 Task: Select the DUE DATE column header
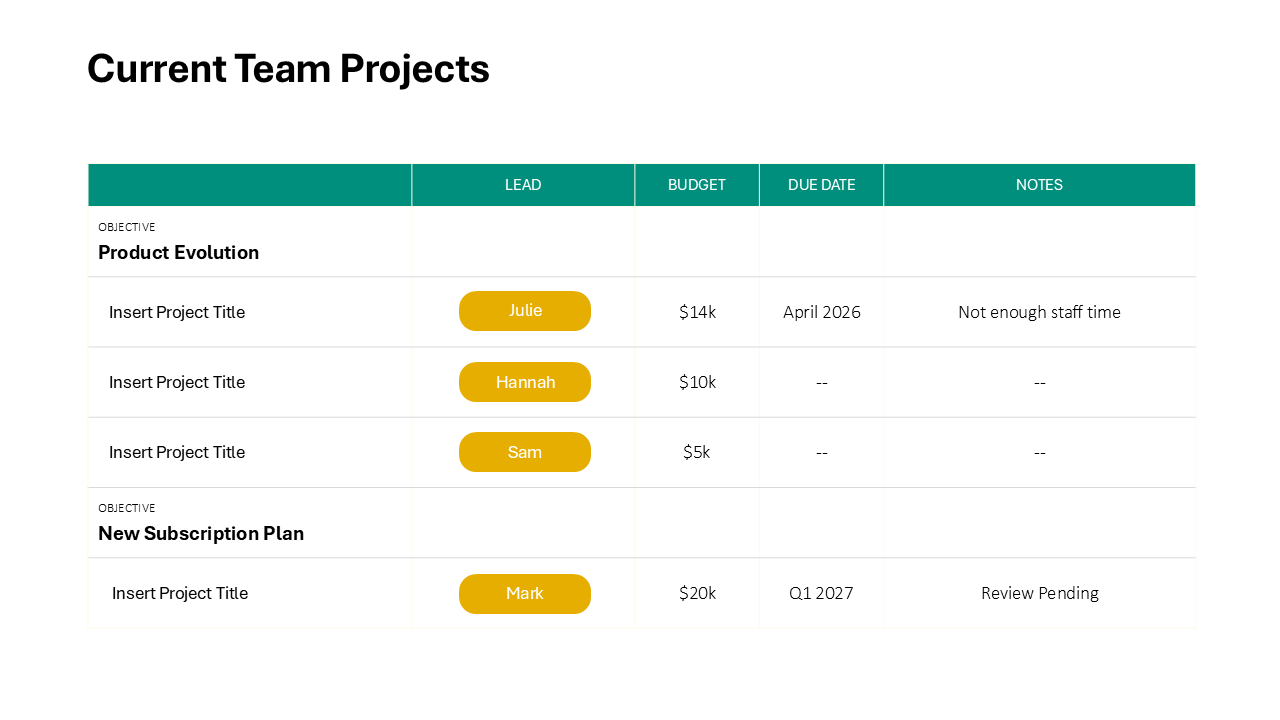coord(821,185)
